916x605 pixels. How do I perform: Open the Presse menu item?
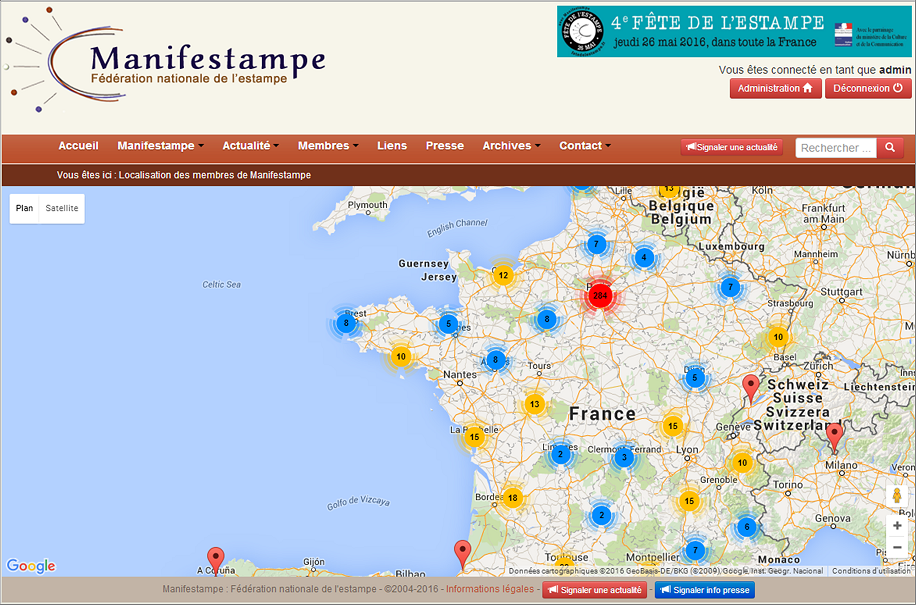point(445,146)
